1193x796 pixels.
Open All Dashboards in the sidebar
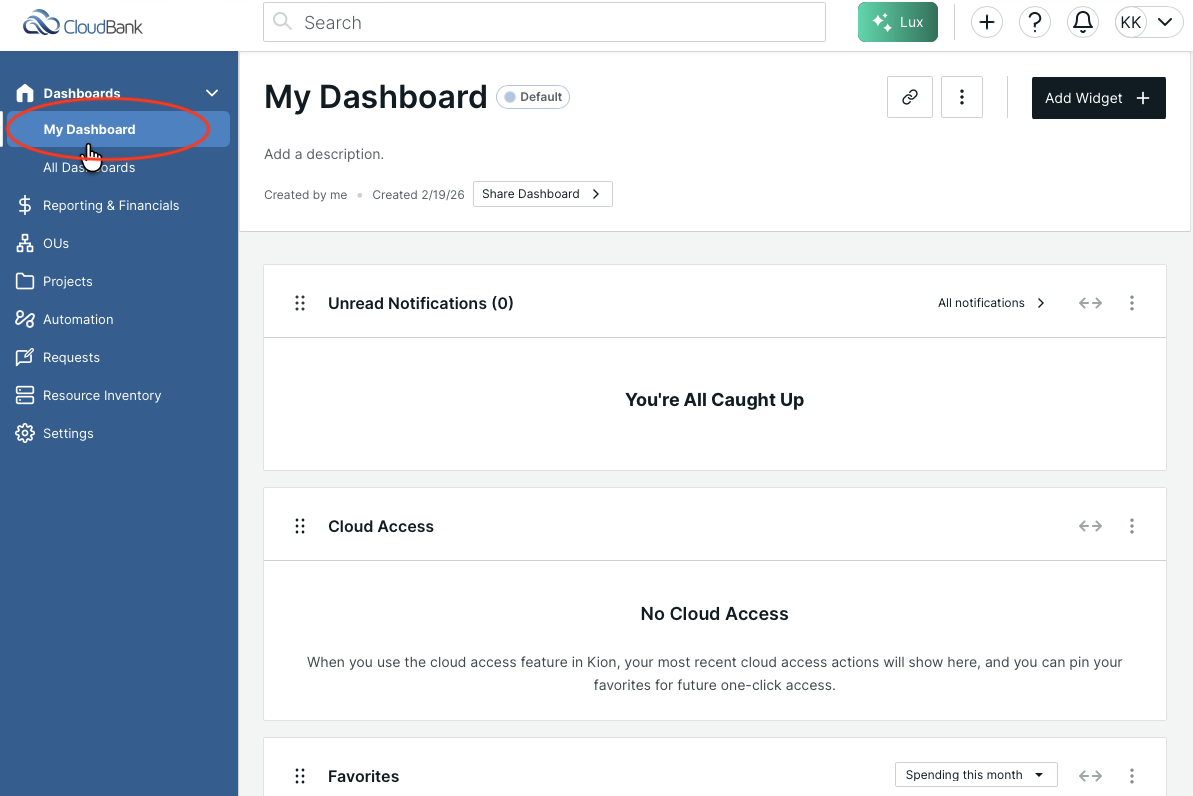pyautogui.click(x=89, y=167)
